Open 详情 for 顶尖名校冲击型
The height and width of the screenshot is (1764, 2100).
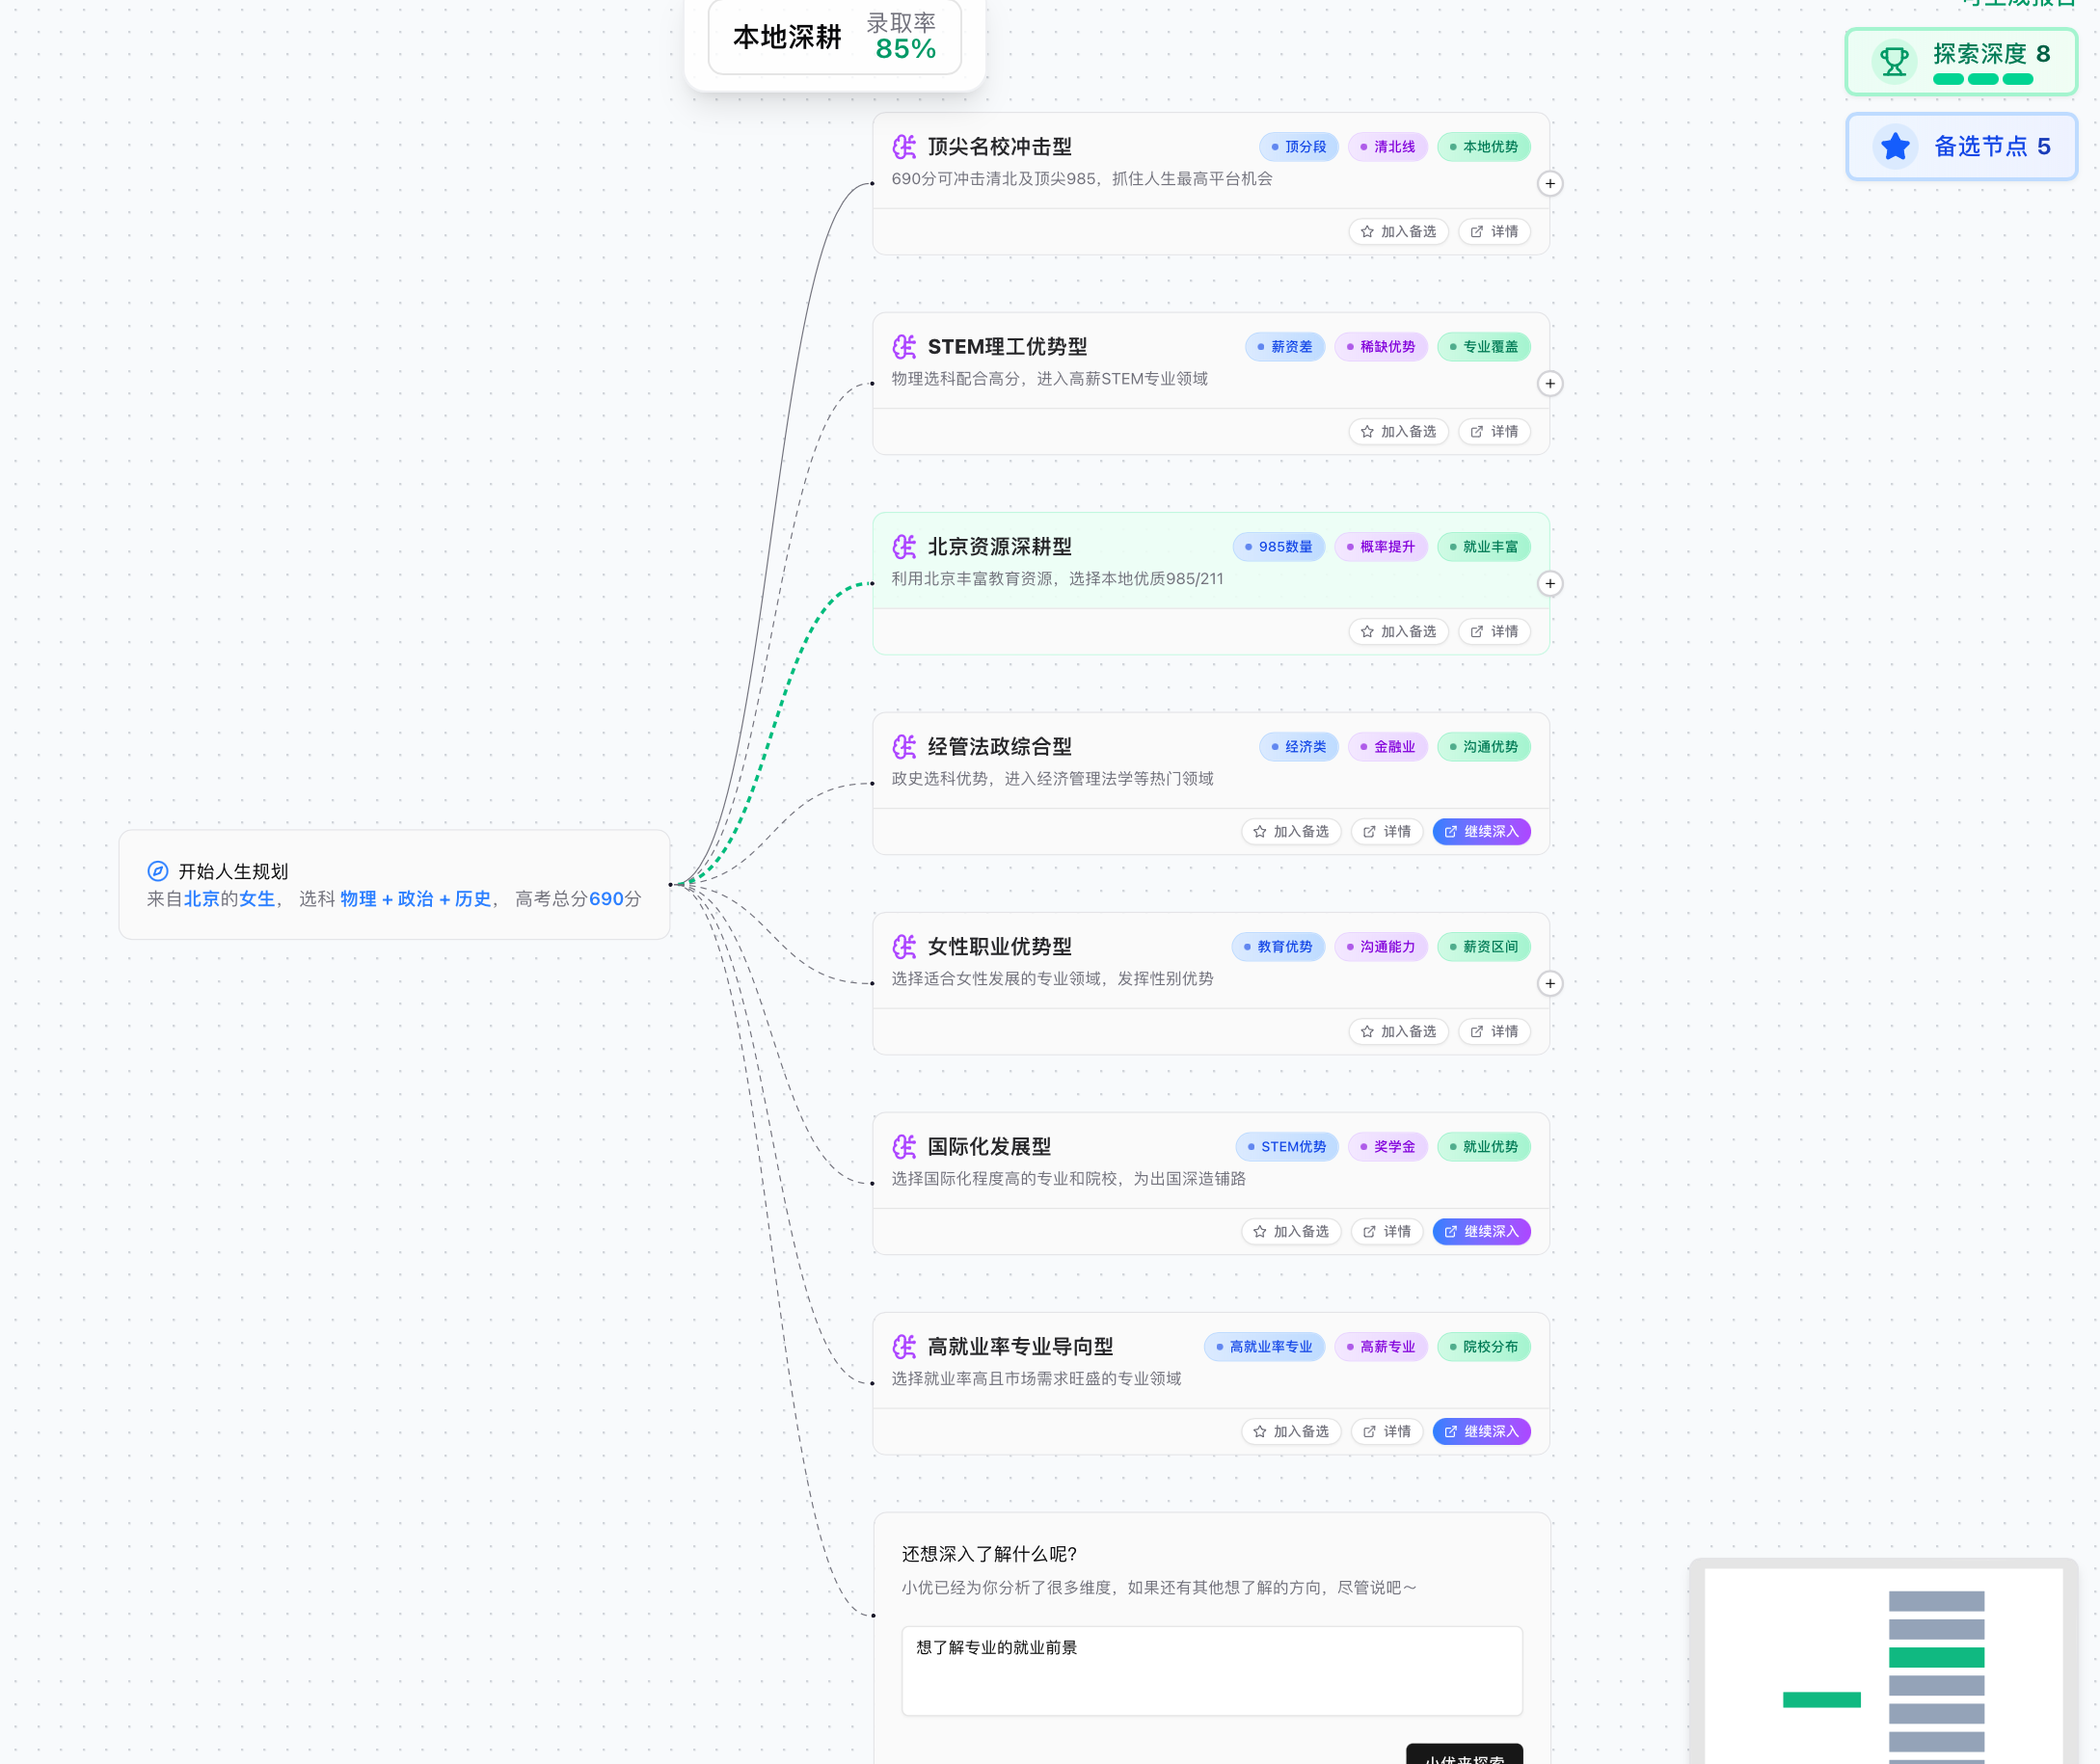pyautogui.click(x=1494, y=232)
